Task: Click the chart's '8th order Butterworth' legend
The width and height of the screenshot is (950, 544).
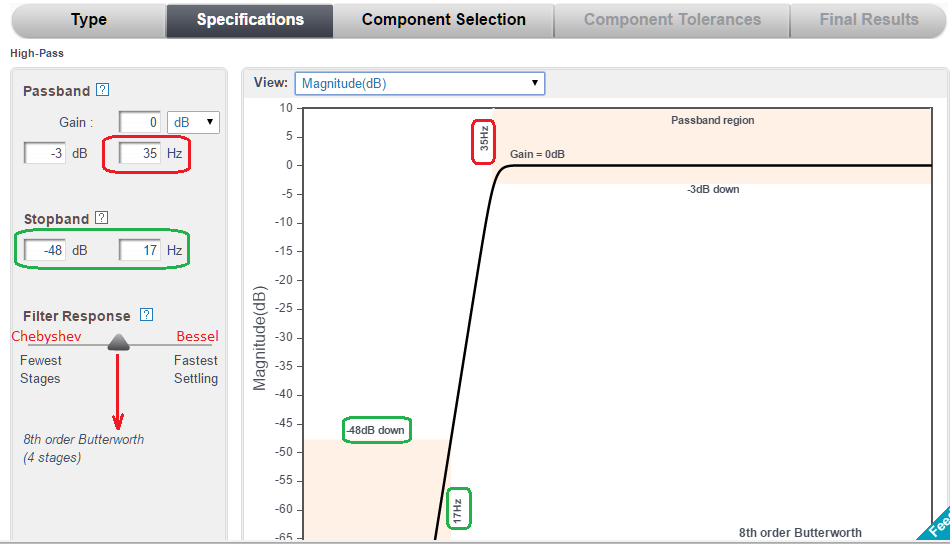Action: [x=800, y=532]
